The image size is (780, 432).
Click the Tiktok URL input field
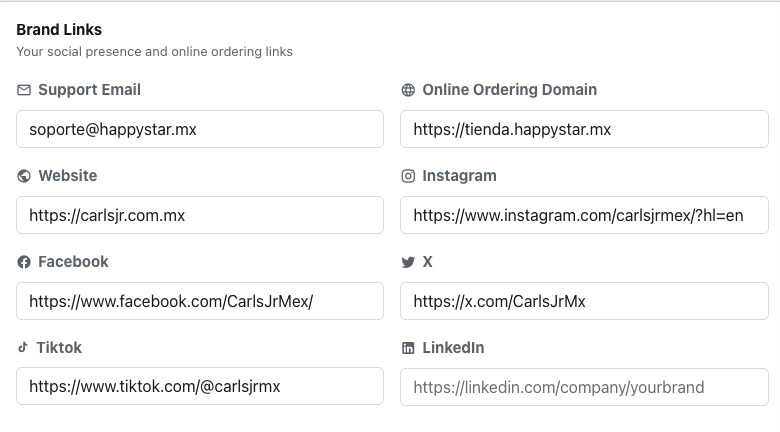[x=200, y=386]
